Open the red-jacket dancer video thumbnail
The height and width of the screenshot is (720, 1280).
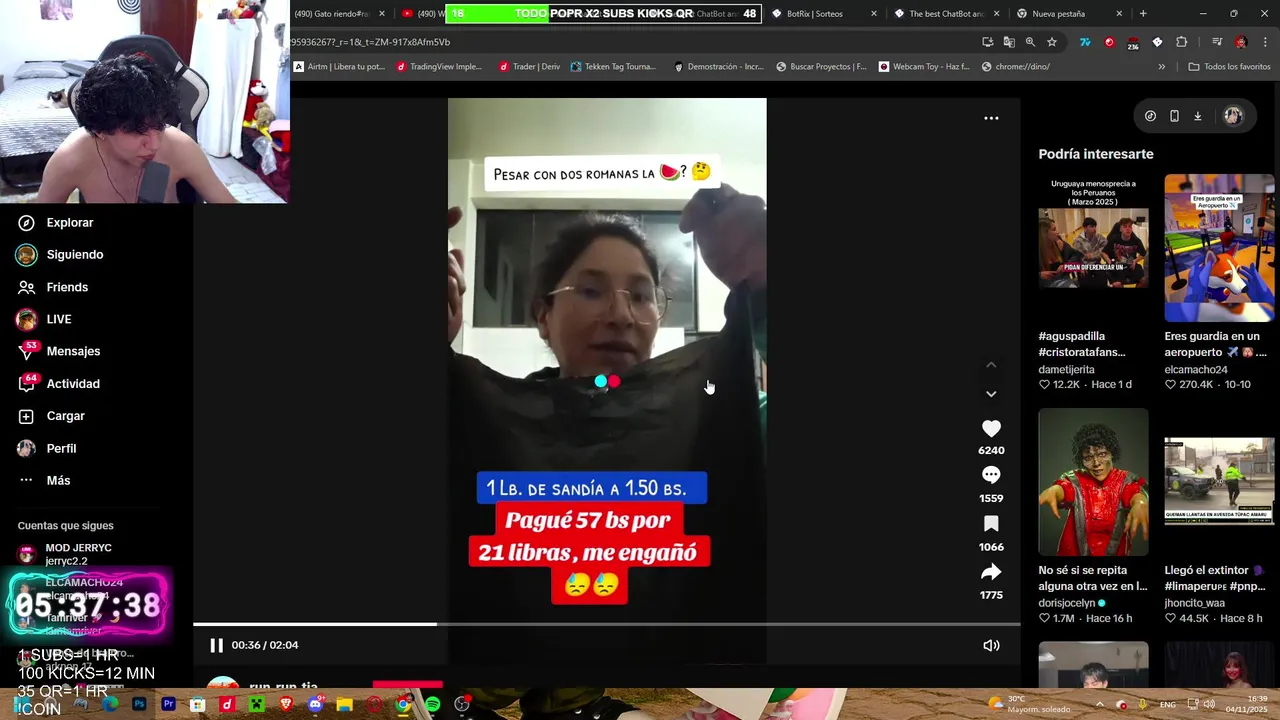tap(1093, 481)
